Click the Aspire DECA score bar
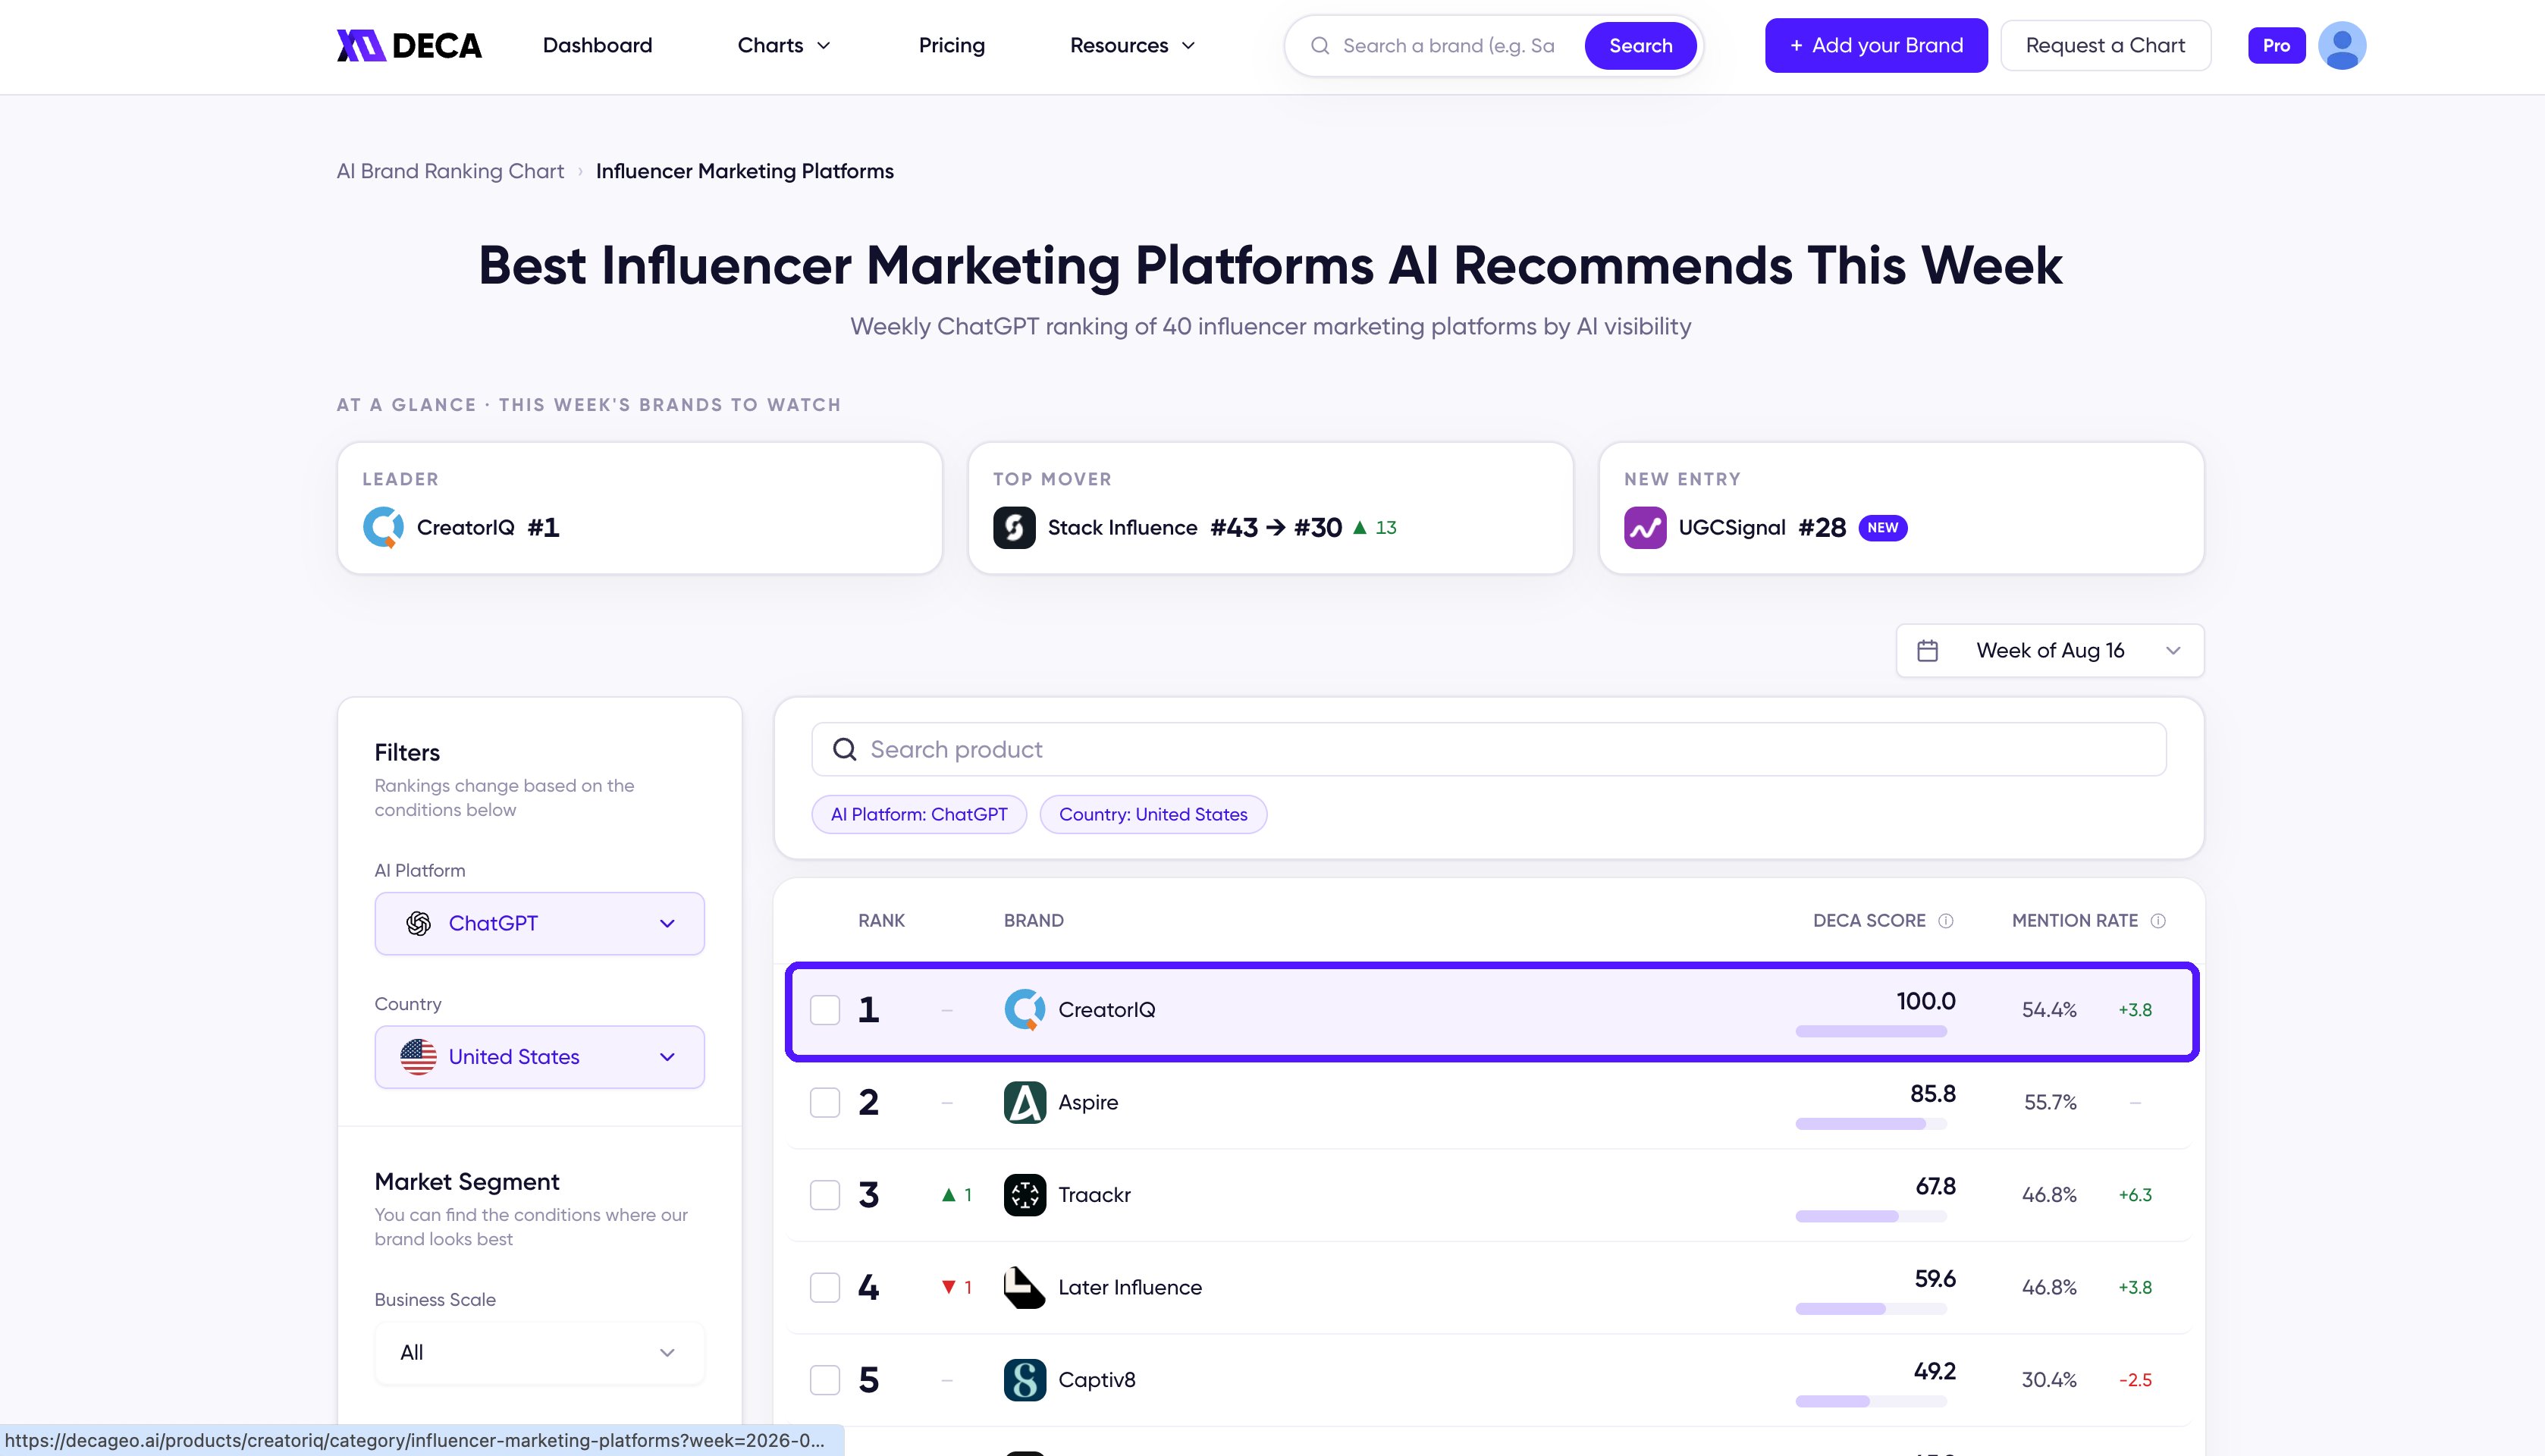Image resolution: width=2545 pixels, height=1456 pixels. click(x=1871, y=1124)
